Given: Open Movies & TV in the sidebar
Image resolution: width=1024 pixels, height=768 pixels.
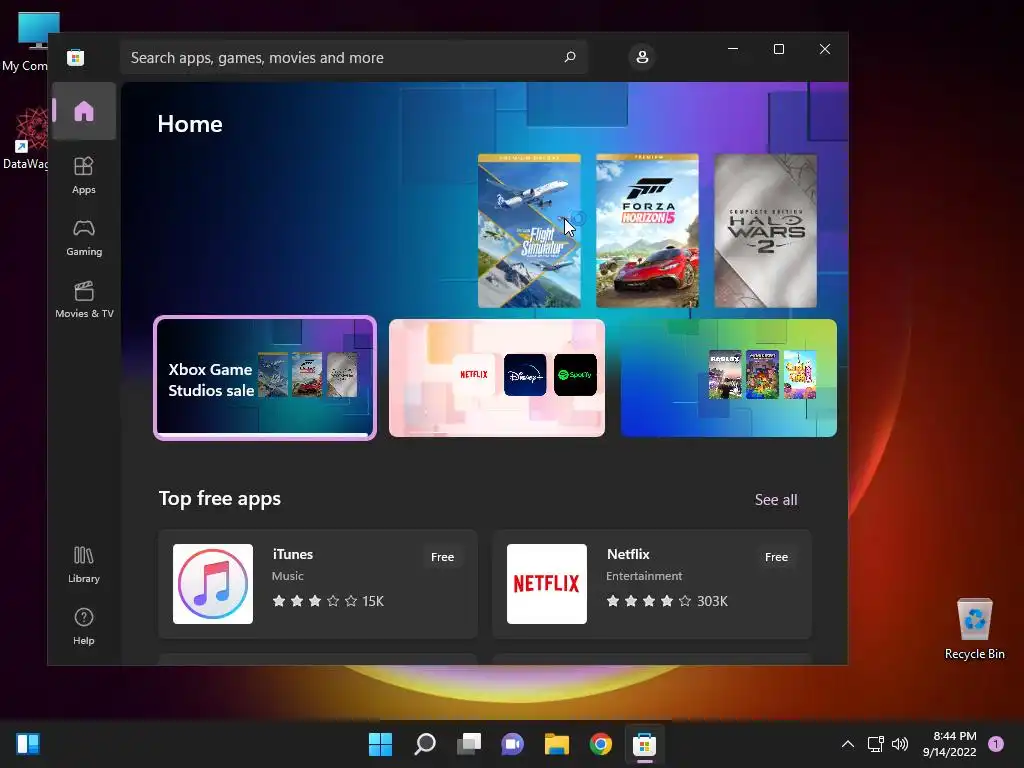Looking at the screenshot, I should point(84,300).
